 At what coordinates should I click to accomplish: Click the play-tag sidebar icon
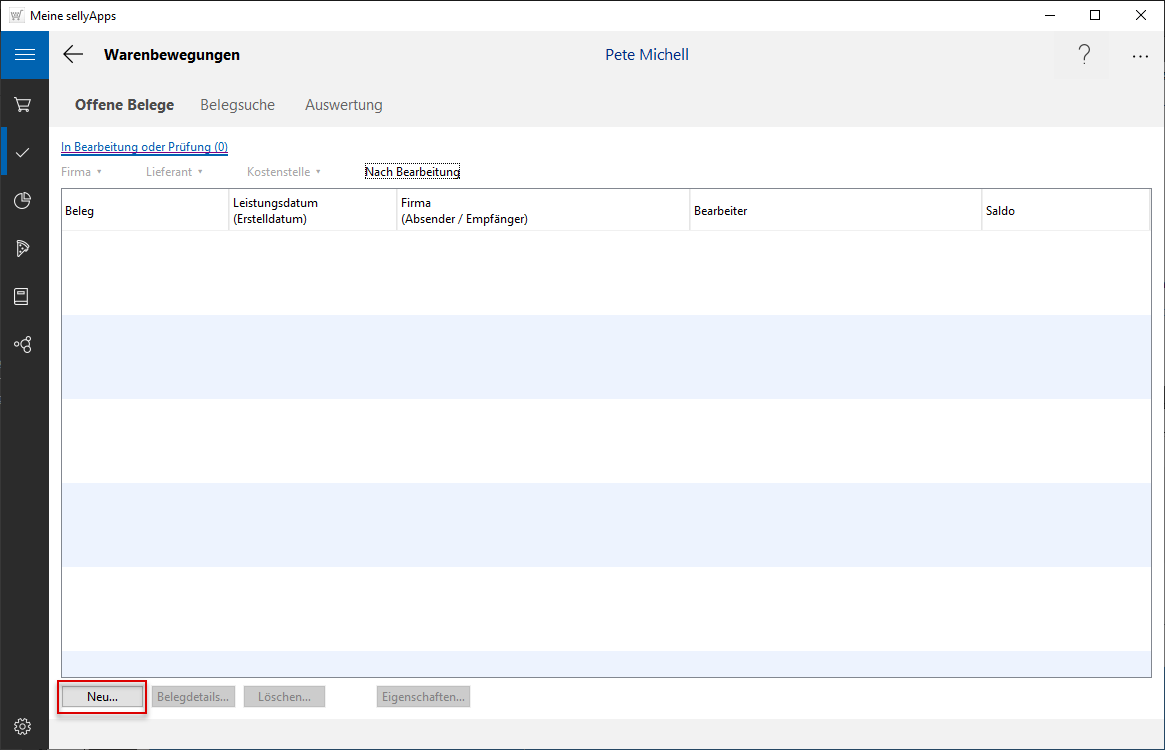(x=23, y=248)
